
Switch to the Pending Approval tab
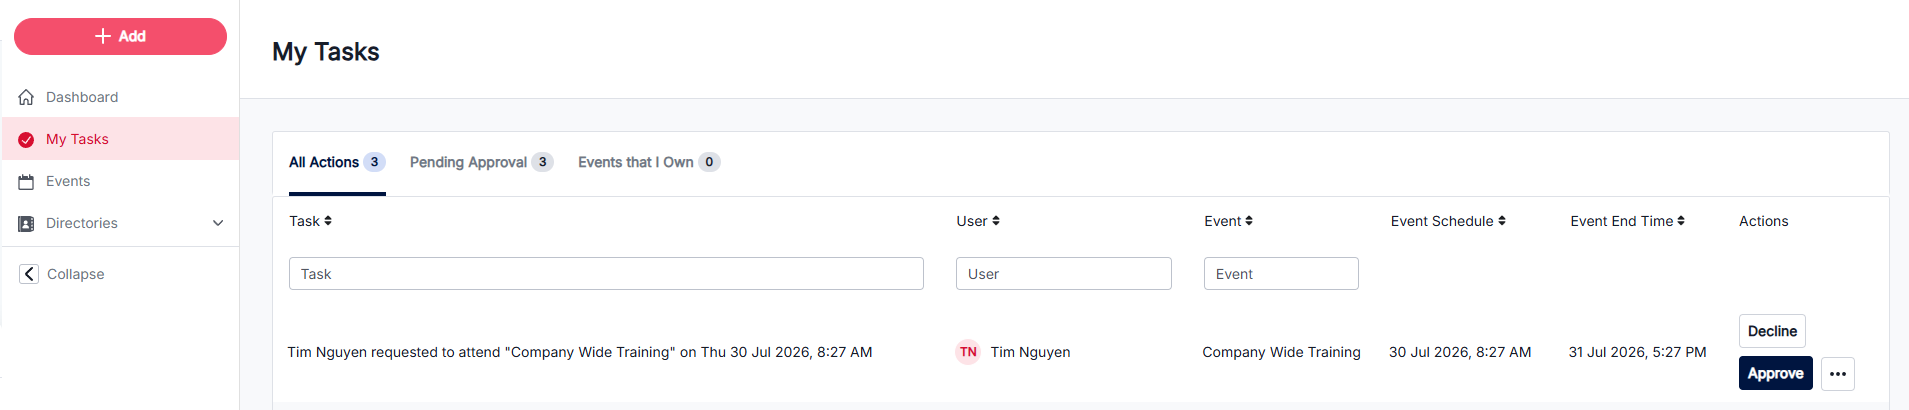click(481, 162)
